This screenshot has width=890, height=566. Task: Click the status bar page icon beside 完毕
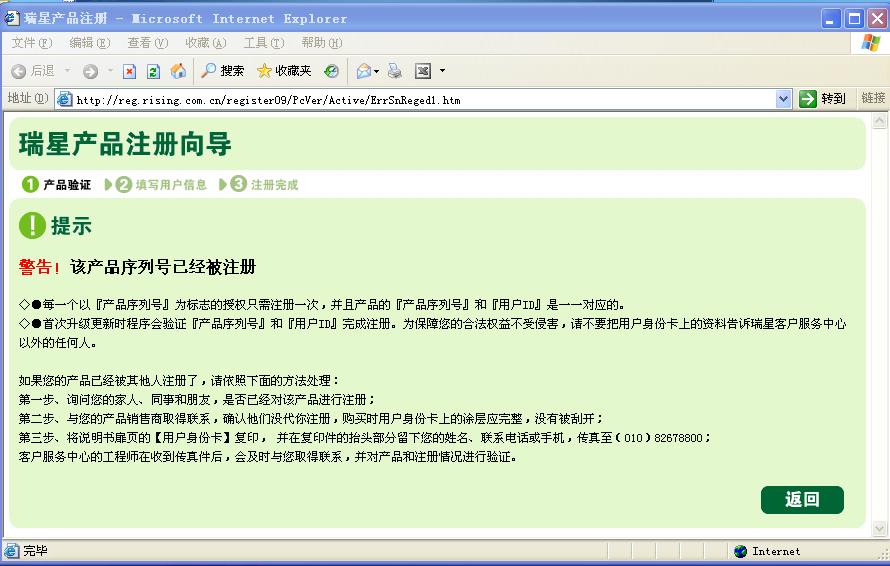[x=11, y=551]
